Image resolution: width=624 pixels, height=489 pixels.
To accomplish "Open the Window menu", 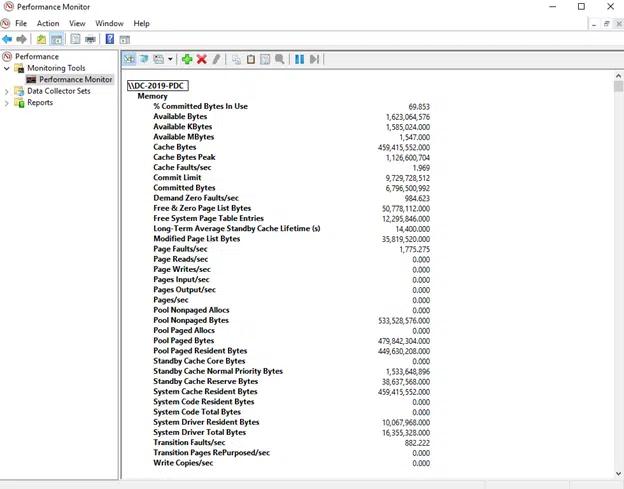I will pyautogui.click(x=109, y=23).
